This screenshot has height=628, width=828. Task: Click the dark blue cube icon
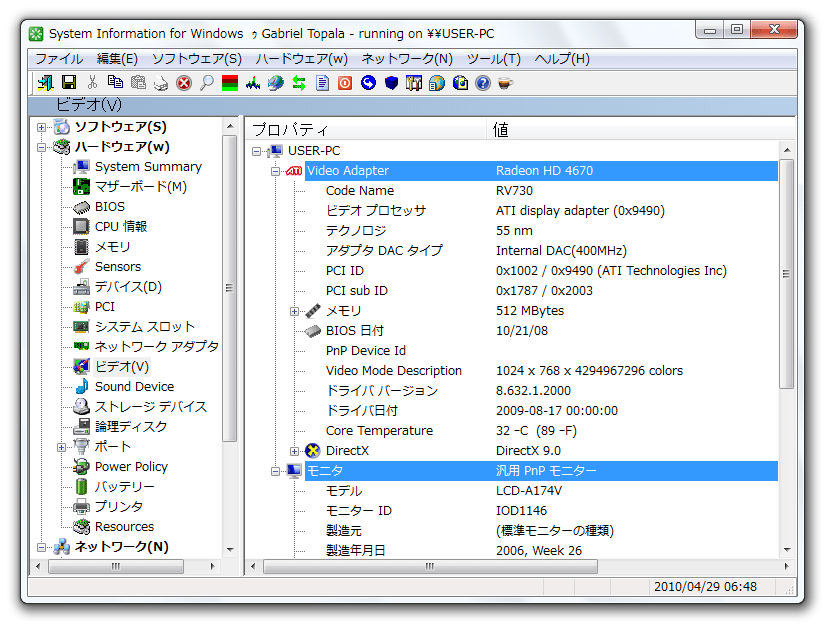pyautogui.click(x=391, y=83)
